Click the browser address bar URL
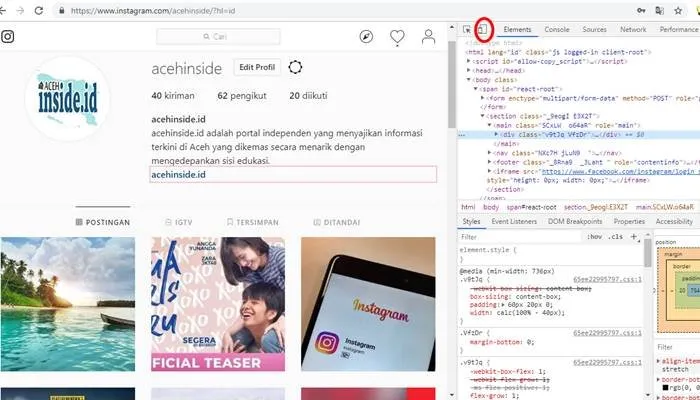 [153, 10]
